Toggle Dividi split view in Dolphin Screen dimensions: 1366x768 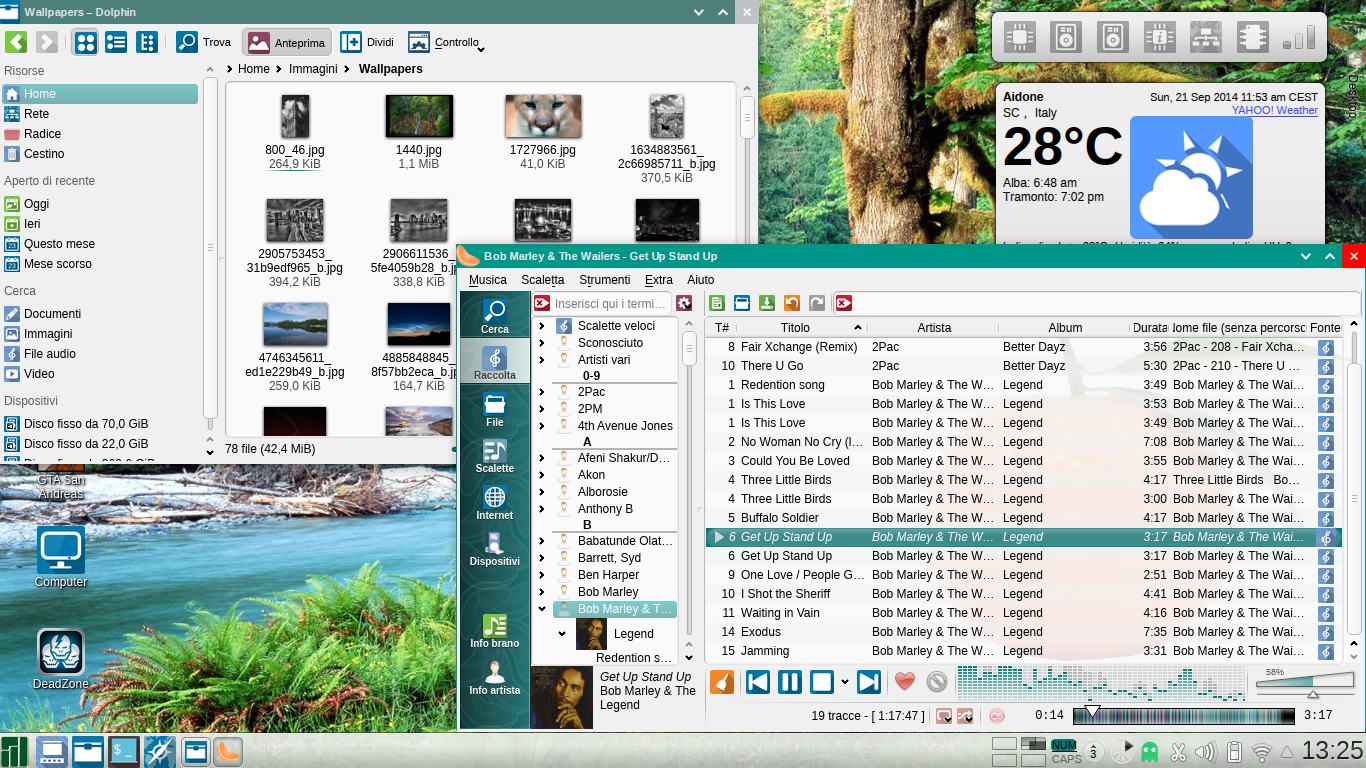(367, 42)
